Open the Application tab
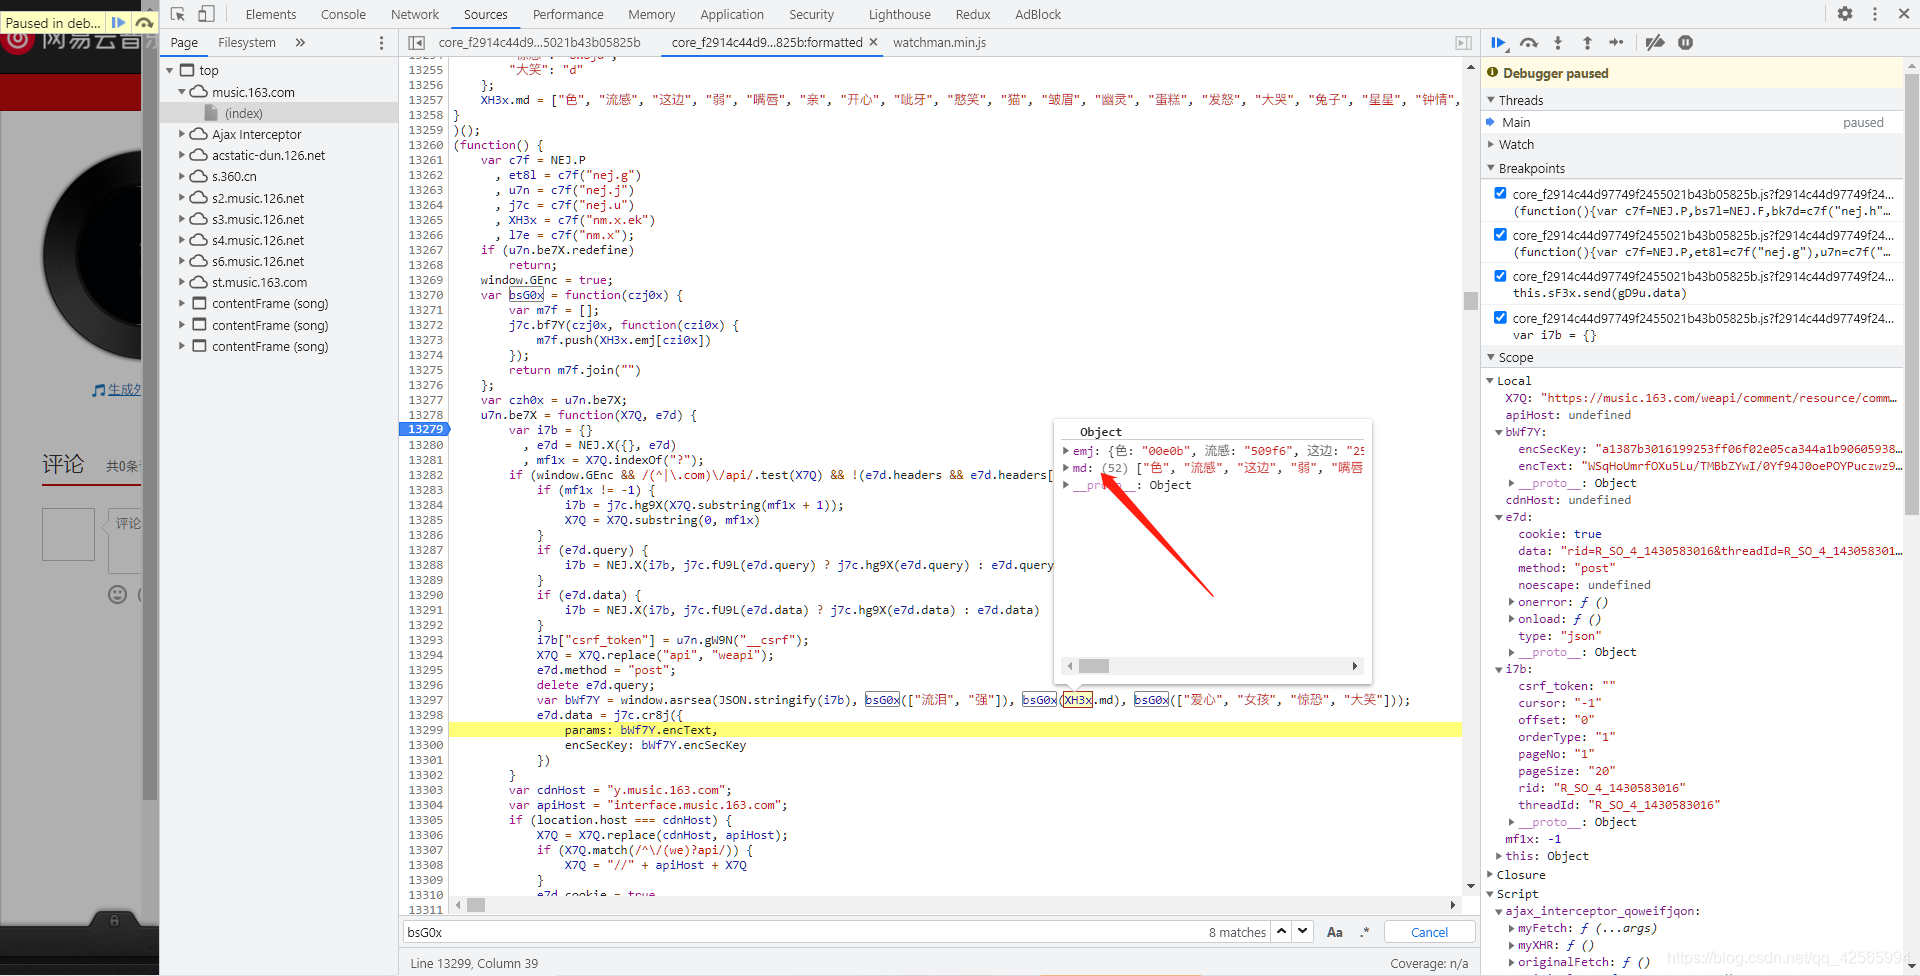 [x=732, y=14]
